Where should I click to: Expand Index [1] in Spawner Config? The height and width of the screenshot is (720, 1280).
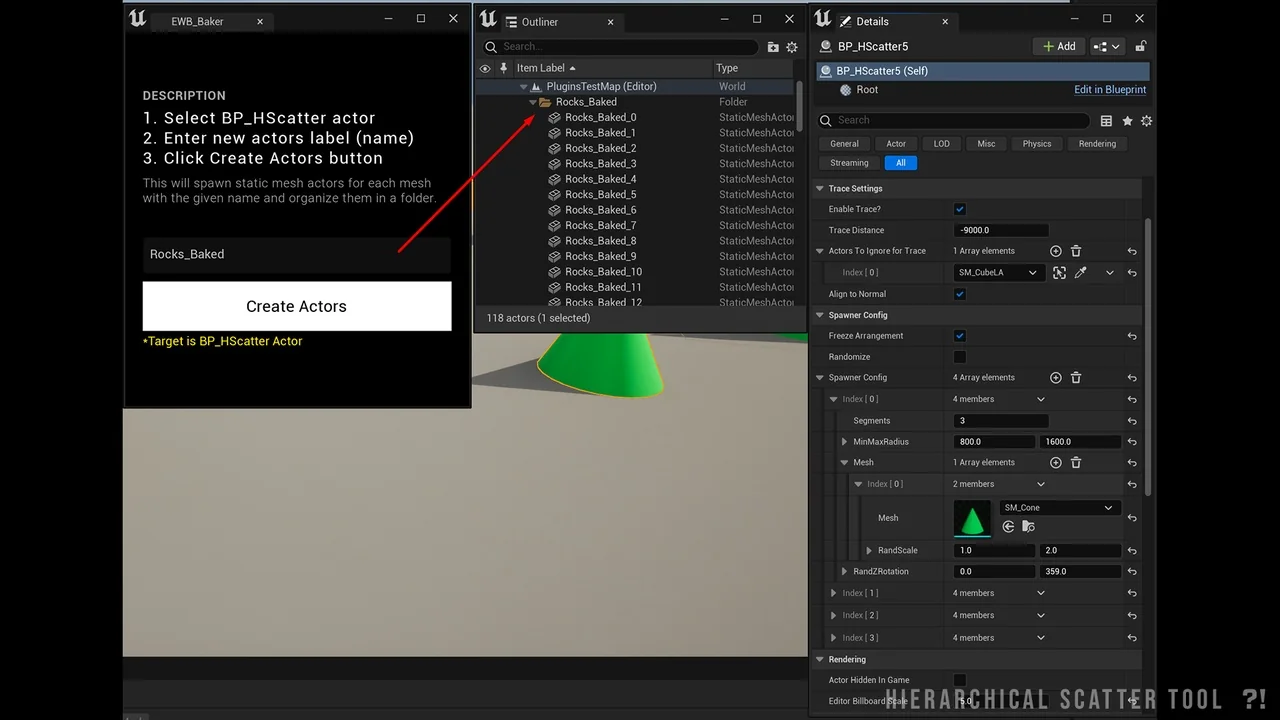click(833, 592)
